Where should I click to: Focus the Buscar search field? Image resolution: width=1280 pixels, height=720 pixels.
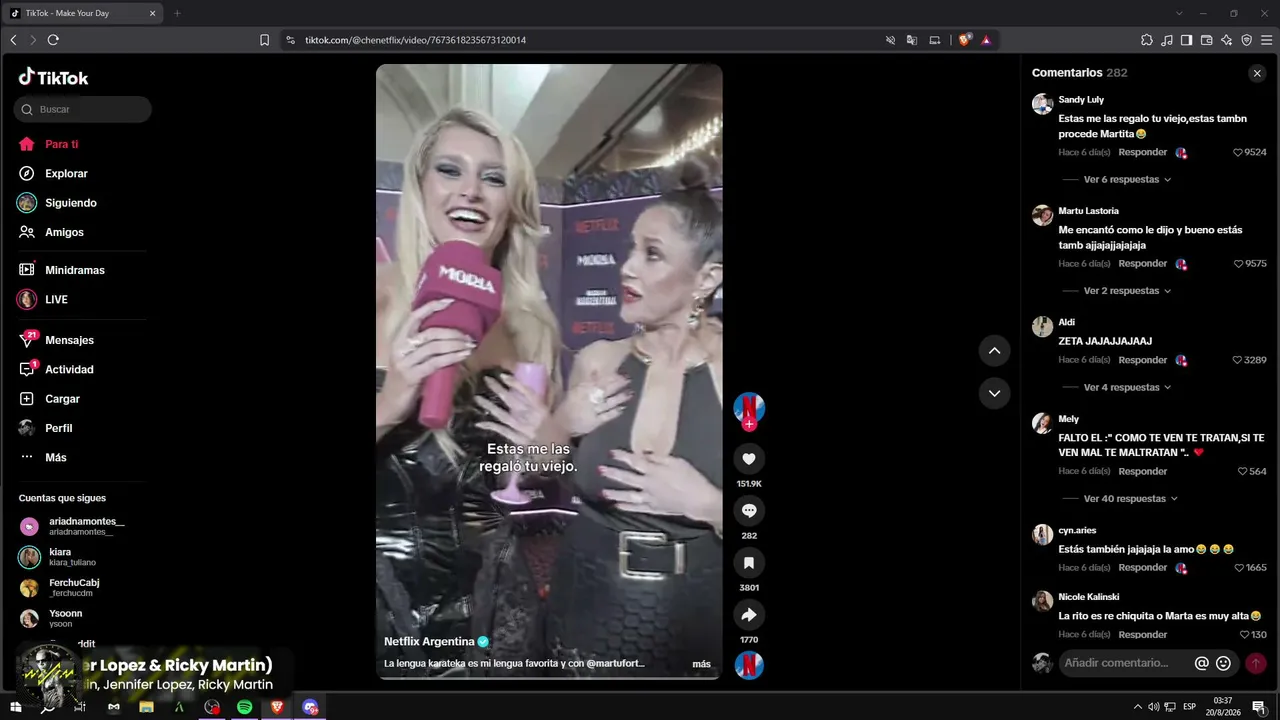click(83, 109)
